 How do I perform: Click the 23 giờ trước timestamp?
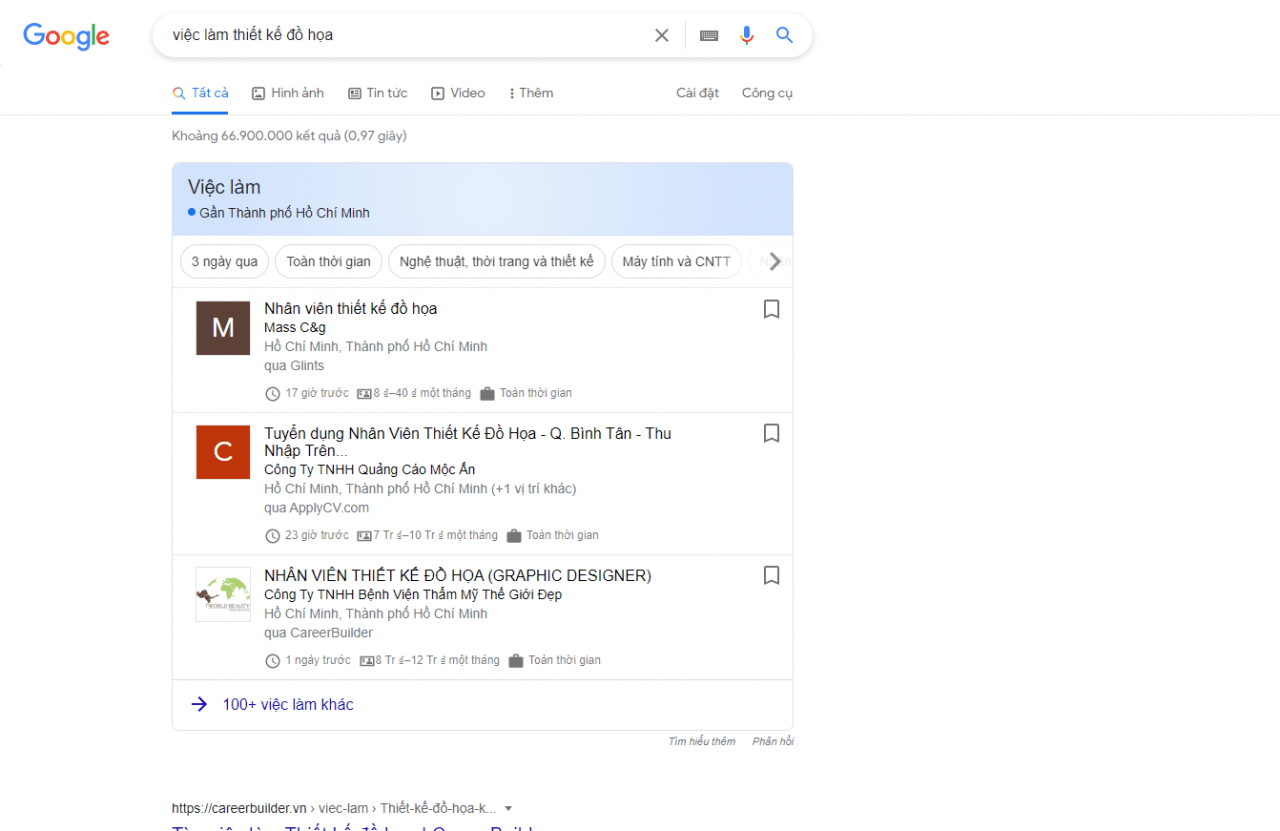(x=317, y=535)
